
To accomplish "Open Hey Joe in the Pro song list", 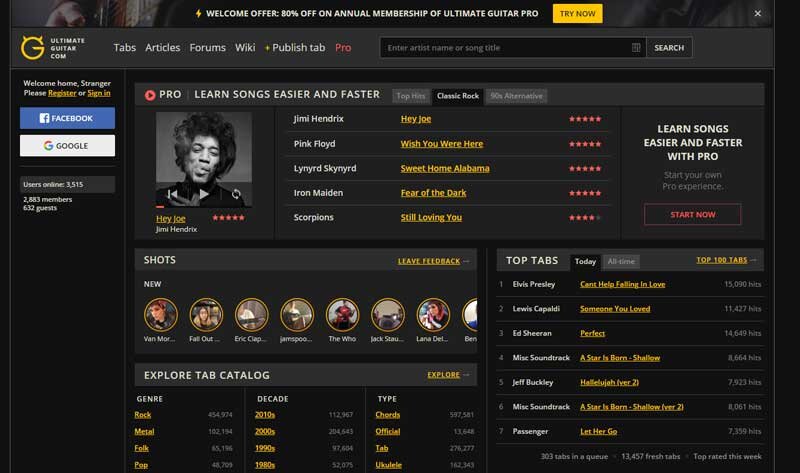I will click(x=416, y=119).
